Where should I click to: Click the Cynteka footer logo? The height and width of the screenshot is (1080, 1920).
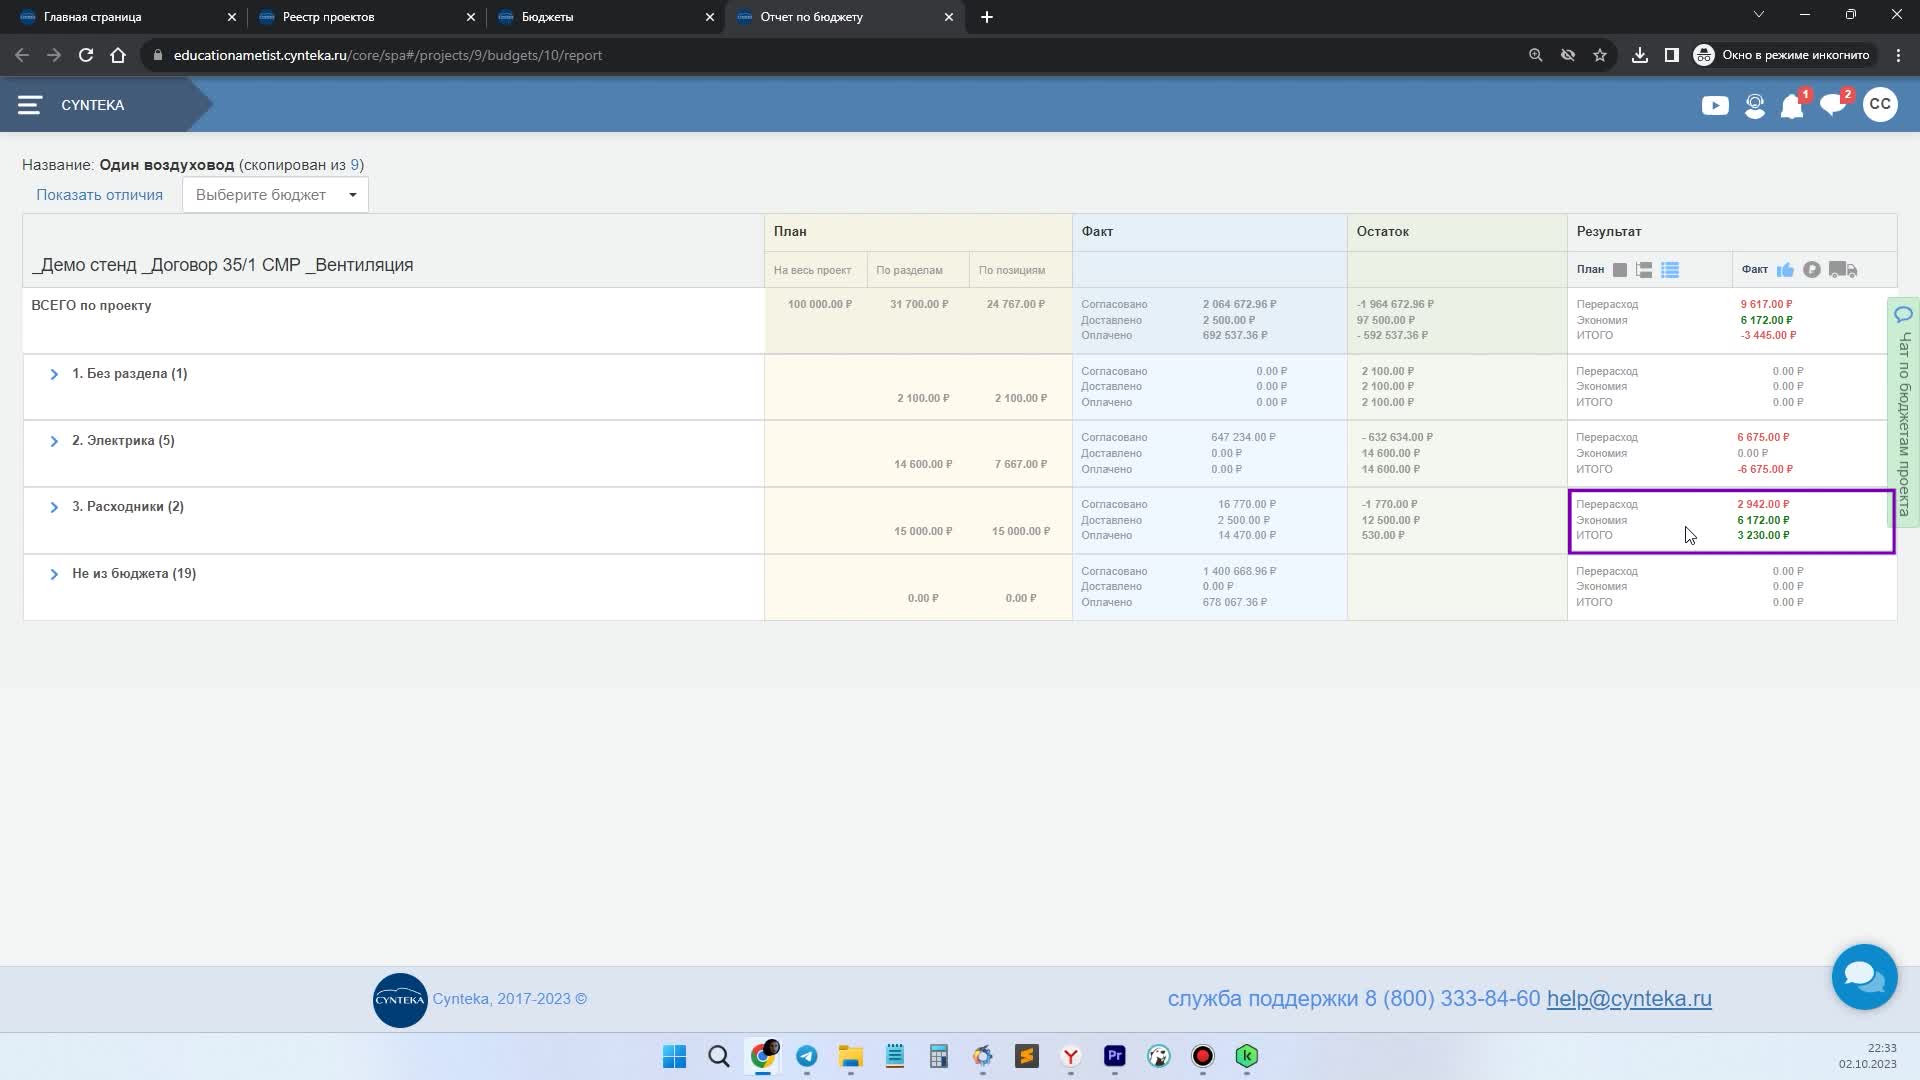(x=400, y=1000)
